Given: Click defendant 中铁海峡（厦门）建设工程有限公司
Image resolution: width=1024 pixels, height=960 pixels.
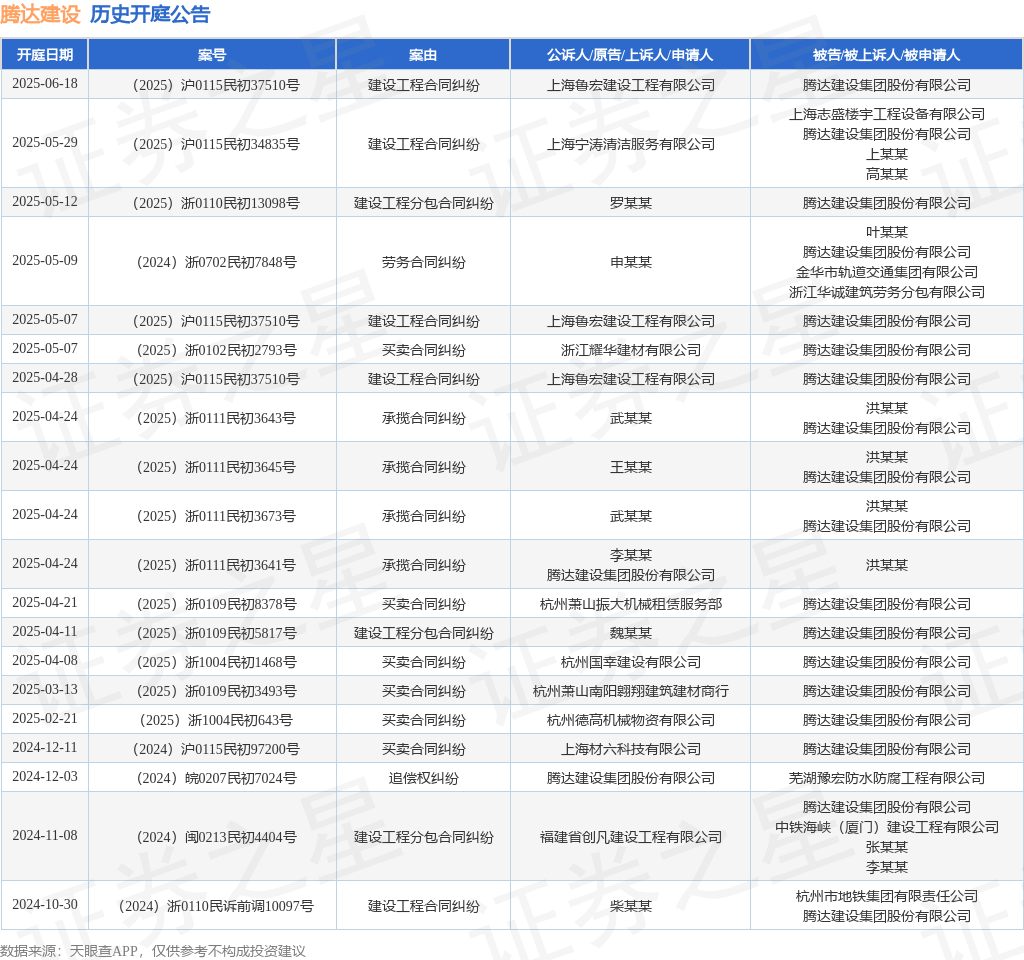Looking at the screenshot, I should 887,827.
